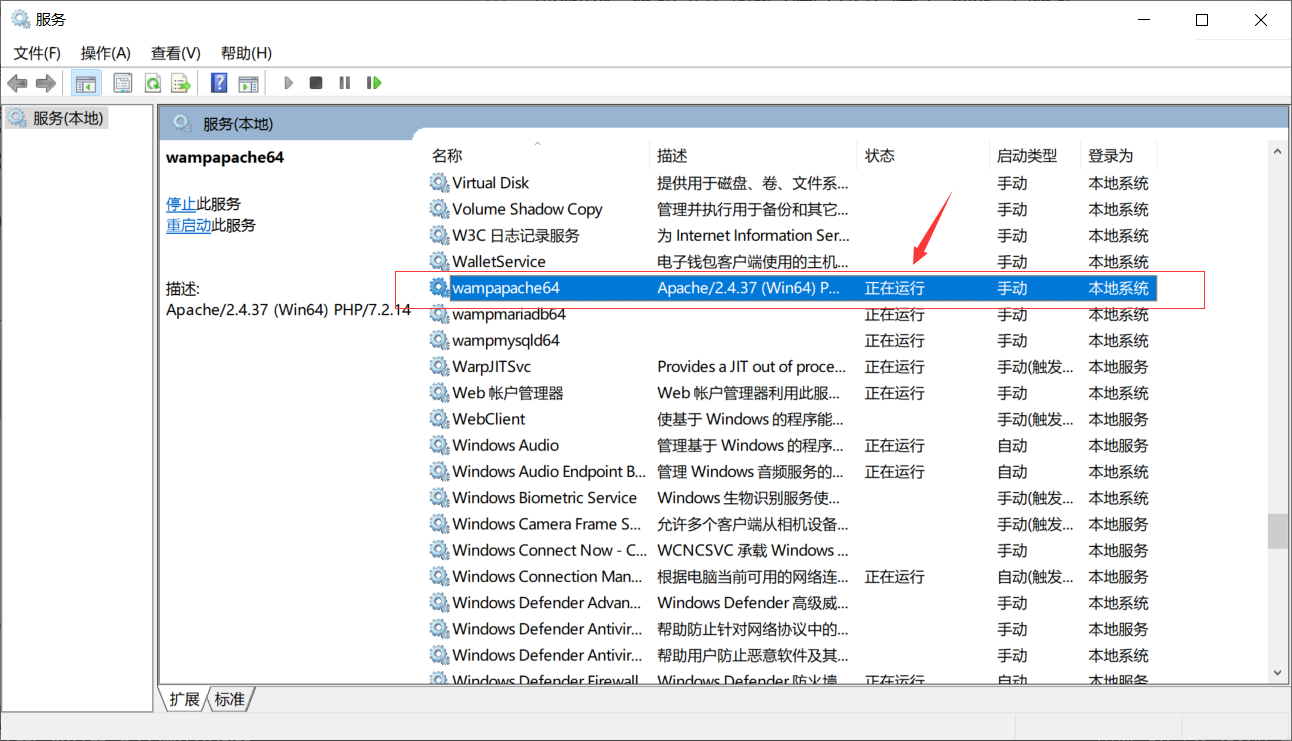The width and height of the screenshot is (1292, 741).
Task: Click the gear icon beside 服务(本地) tree node
Action: [x=17, y=118]
